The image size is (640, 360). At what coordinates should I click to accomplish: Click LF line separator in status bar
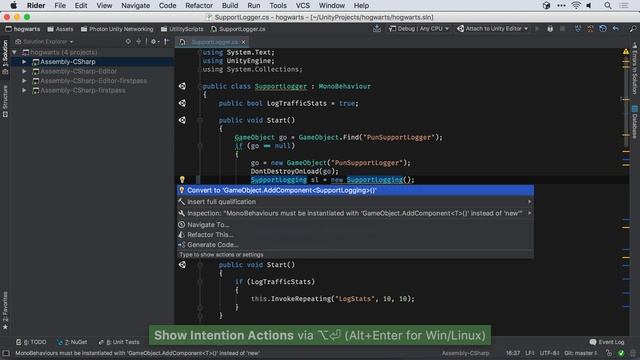(x=530, y=353)
